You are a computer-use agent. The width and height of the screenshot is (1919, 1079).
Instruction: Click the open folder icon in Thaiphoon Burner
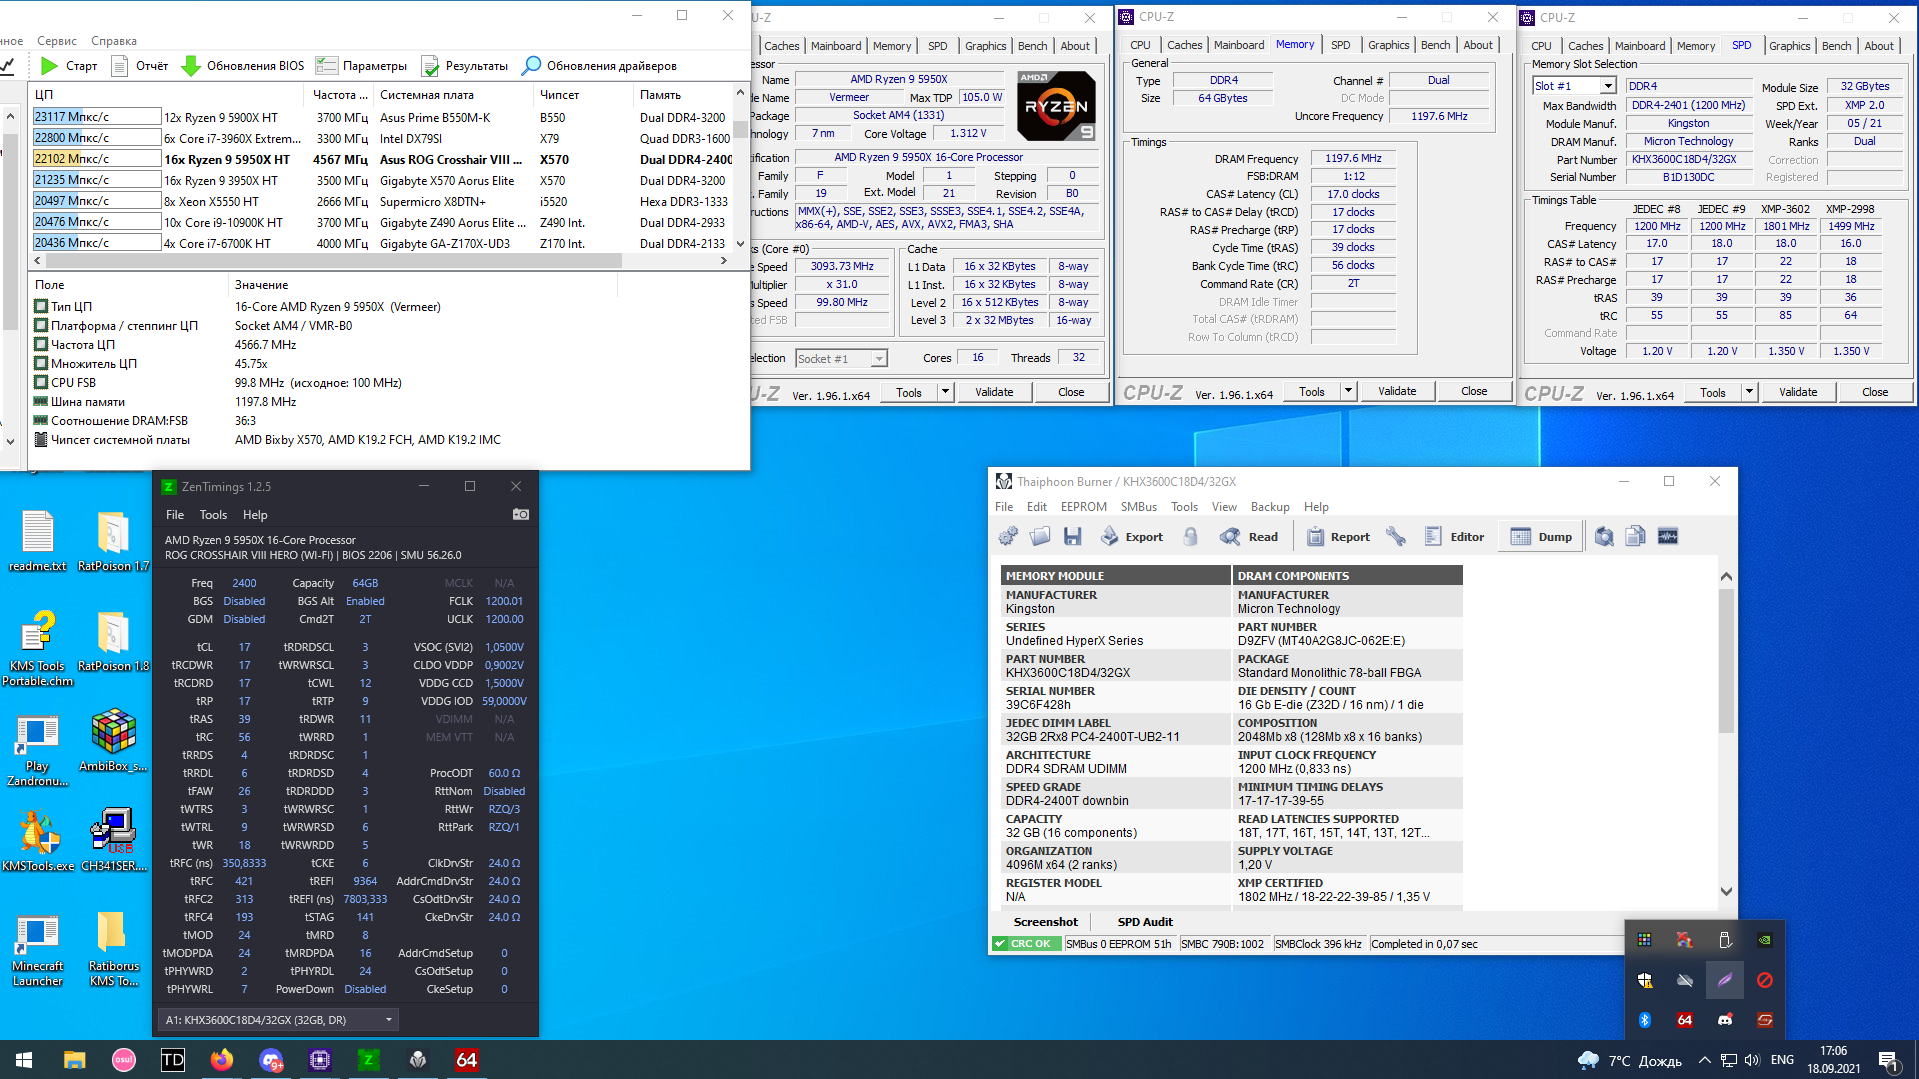pos(1040,537)
